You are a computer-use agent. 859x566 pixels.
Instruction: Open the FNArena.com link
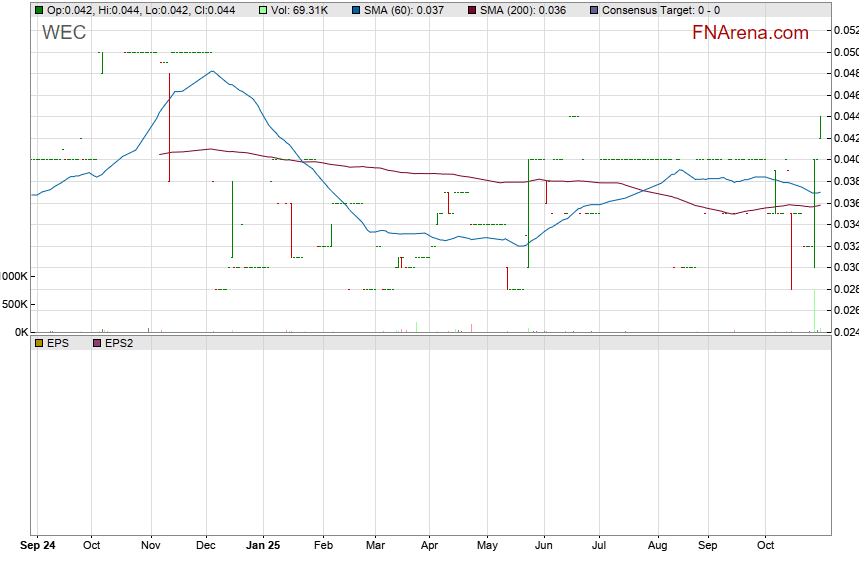(750, 33)
